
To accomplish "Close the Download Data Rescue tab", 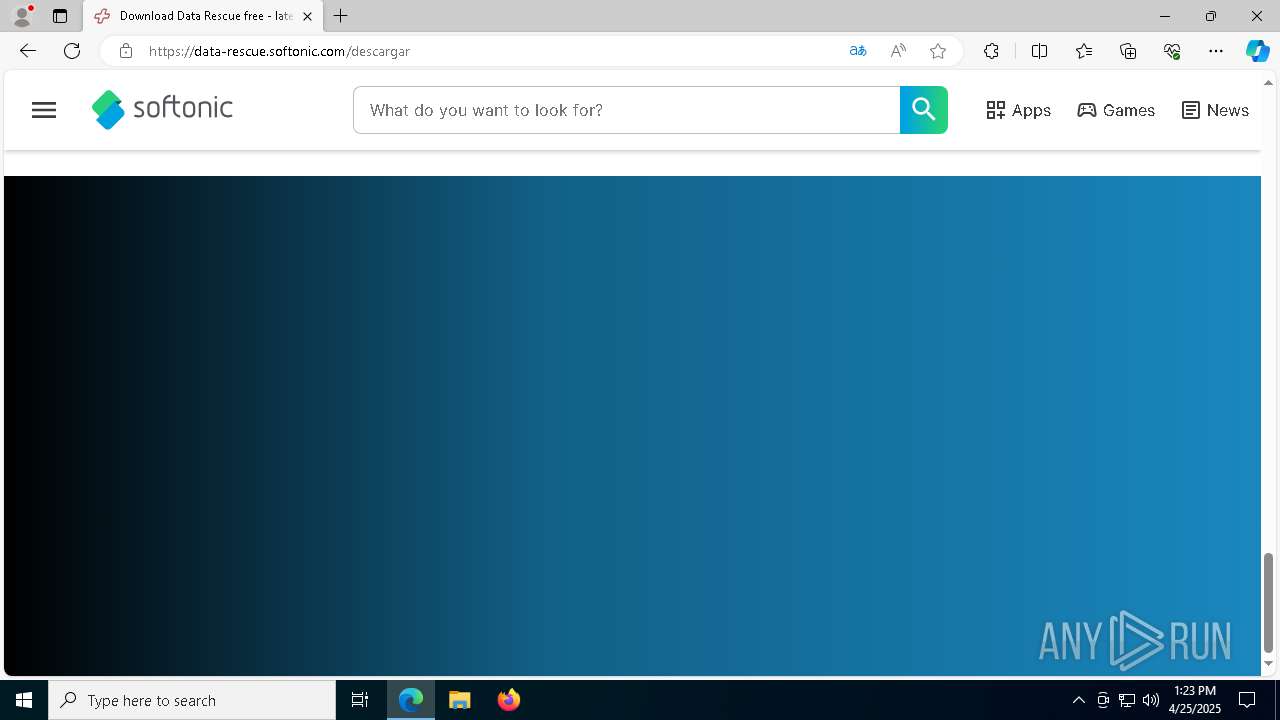I will click(x=307, y=16).
